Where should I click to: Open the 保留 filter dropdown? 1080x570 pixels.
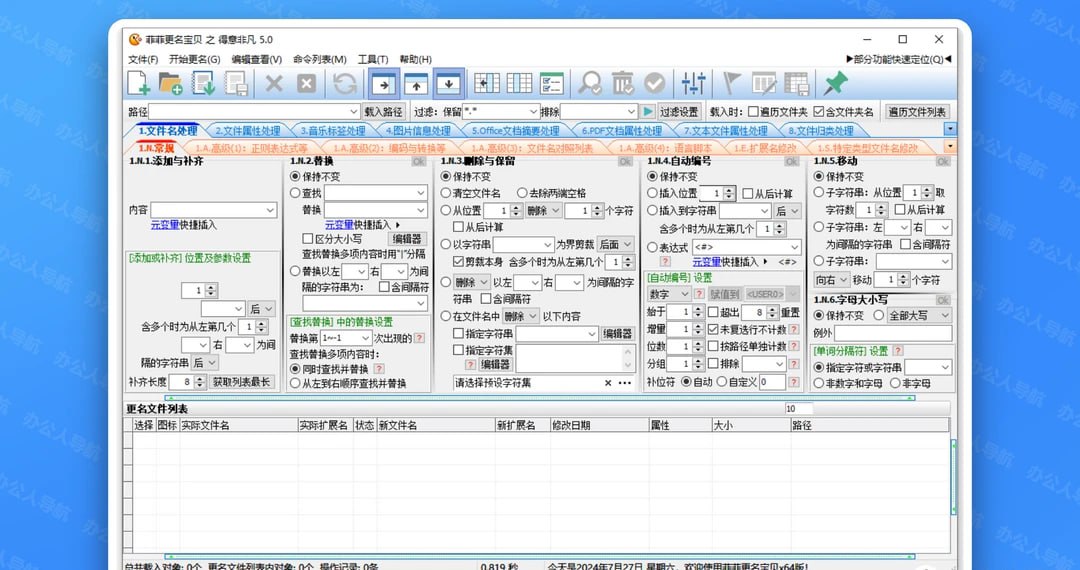click(533, 112)
